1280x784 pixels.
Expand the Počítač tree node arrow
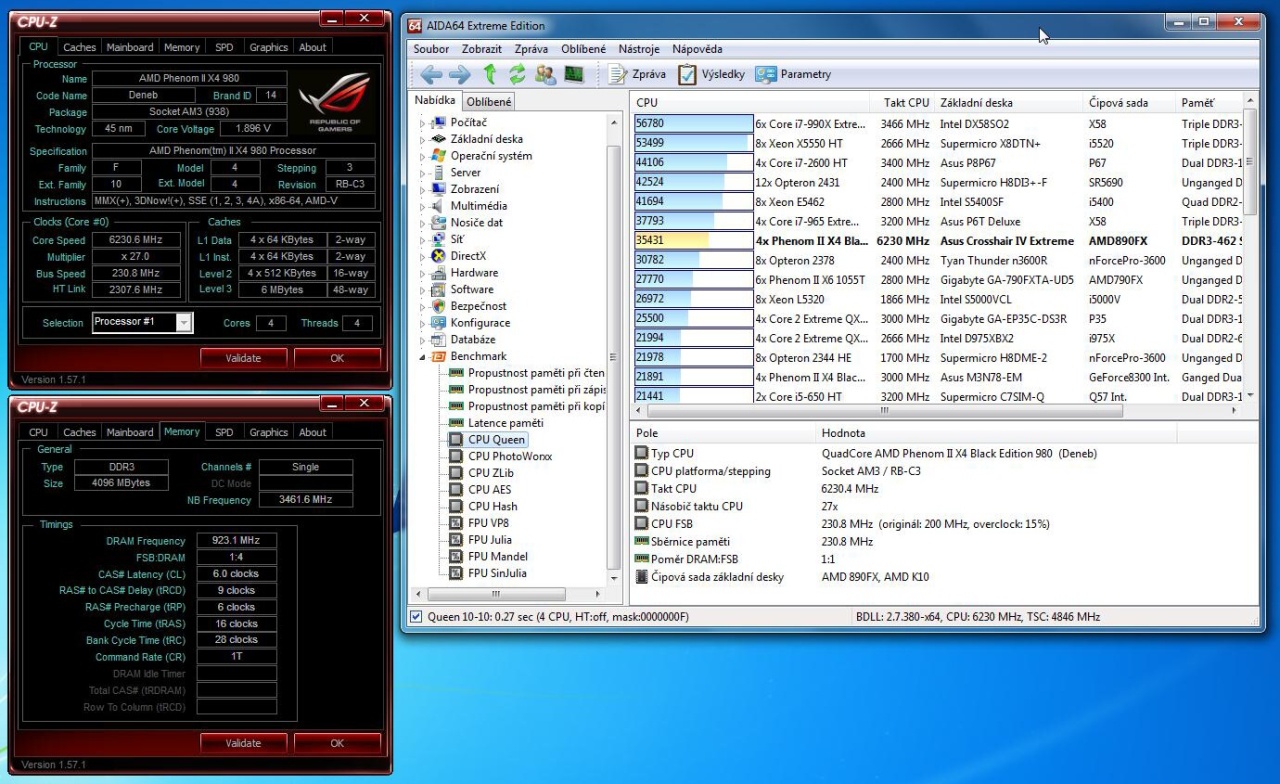pyautogui.click(x=422, y=123)
